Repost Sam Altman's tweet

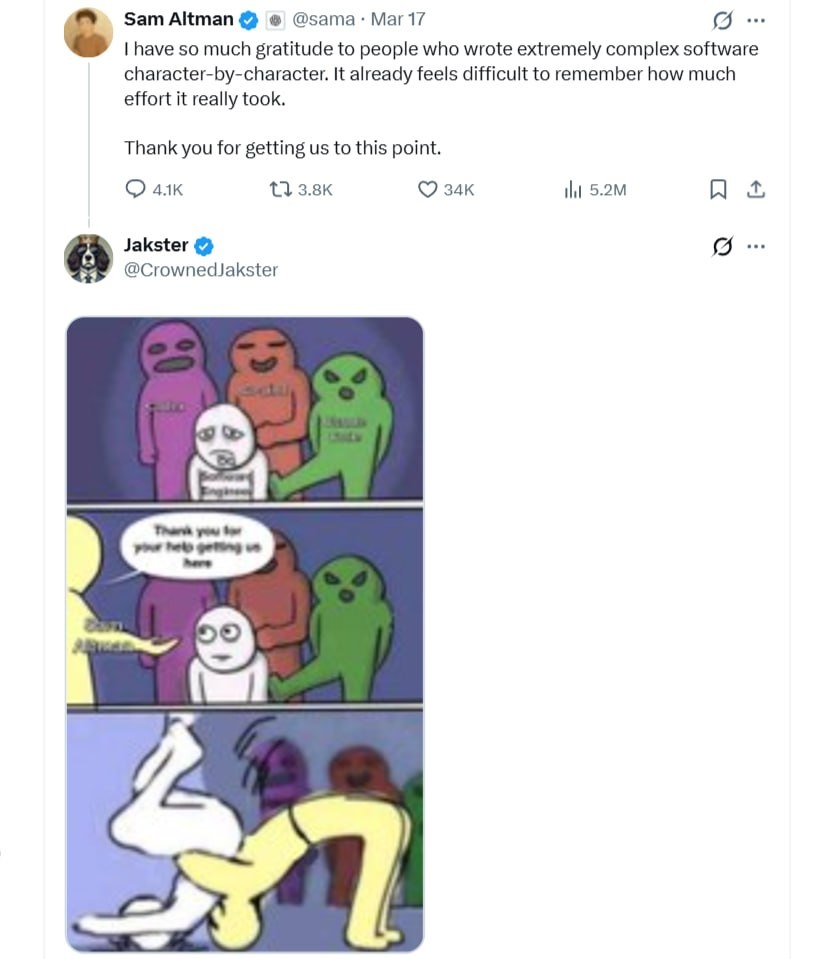coord(283,189)
